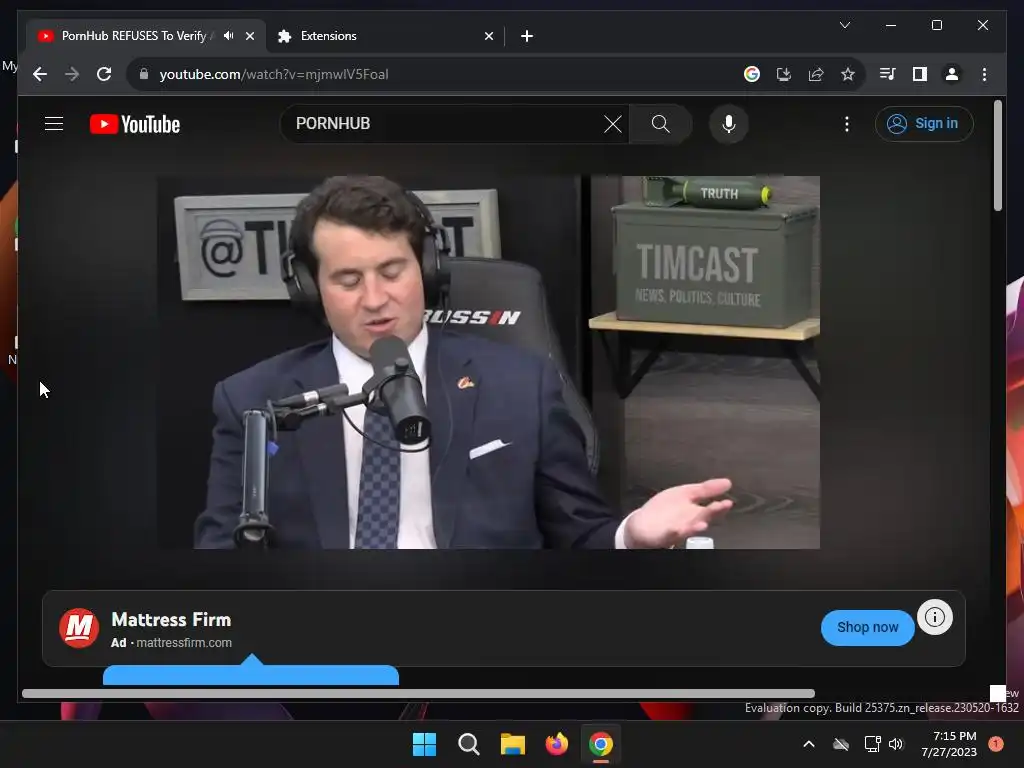
Task: Mute the YouTube tab audio icon
Action: coord(229,36)
